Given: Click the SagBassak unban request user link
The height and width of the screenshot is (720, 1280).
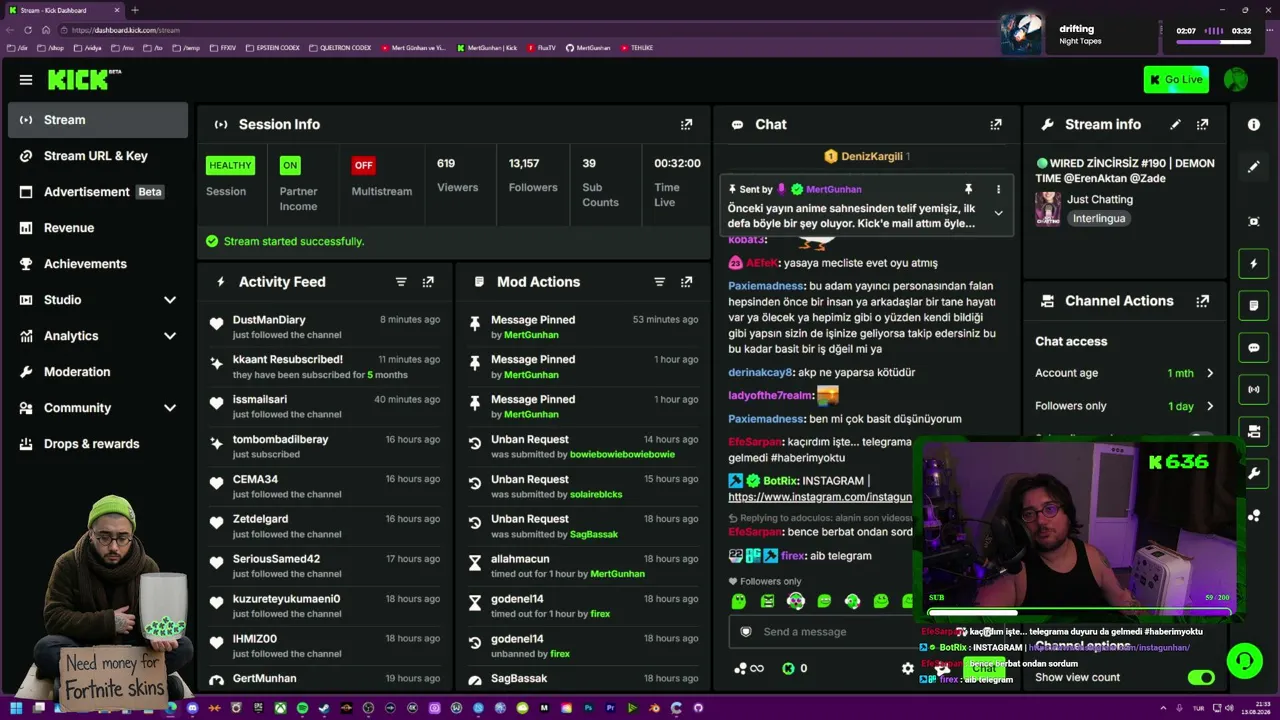Looking at the screenshot, I should 594,534.
